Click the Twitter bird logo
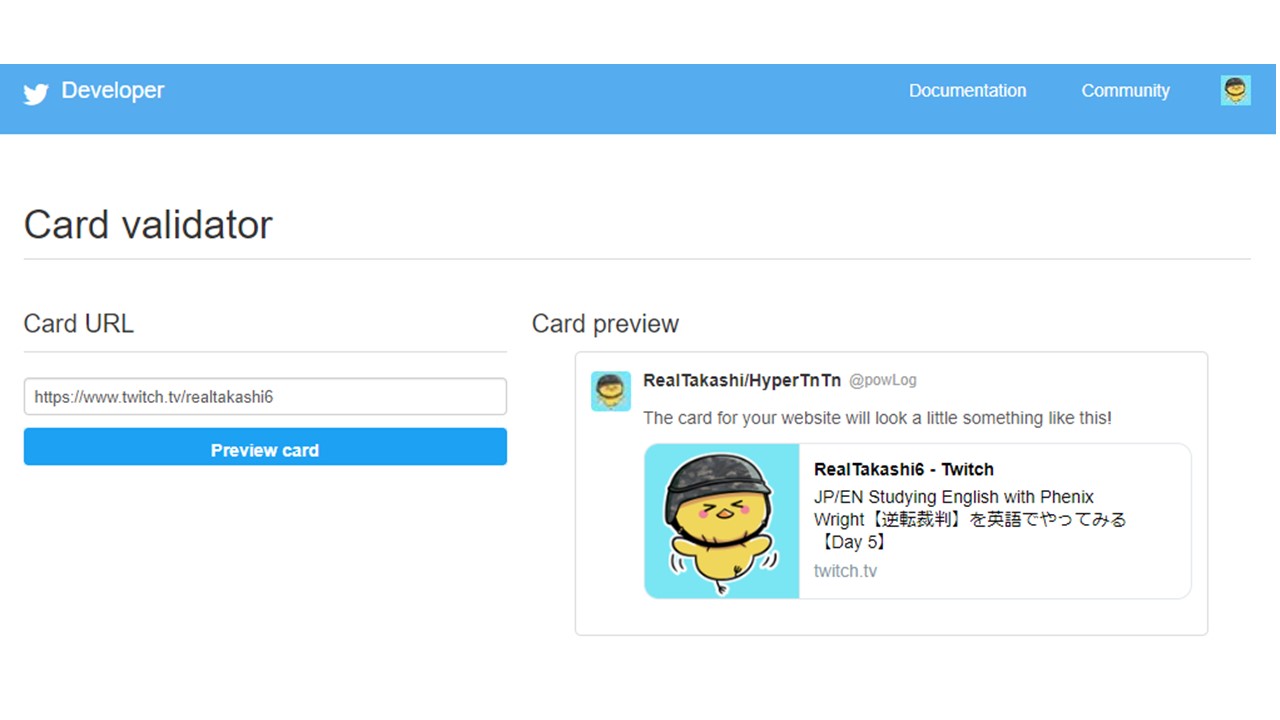 pyautogui.click(x=36, y=94)
